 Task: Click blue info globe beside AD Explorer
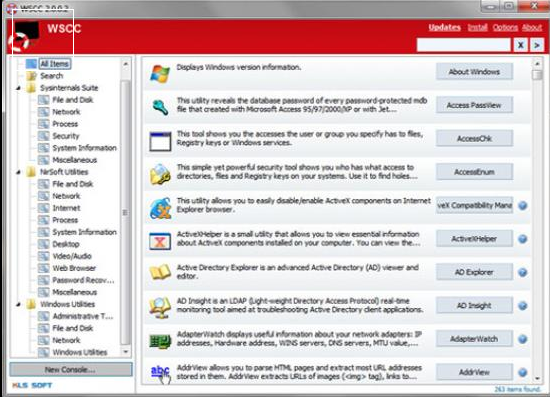click(x=522, y=272)
